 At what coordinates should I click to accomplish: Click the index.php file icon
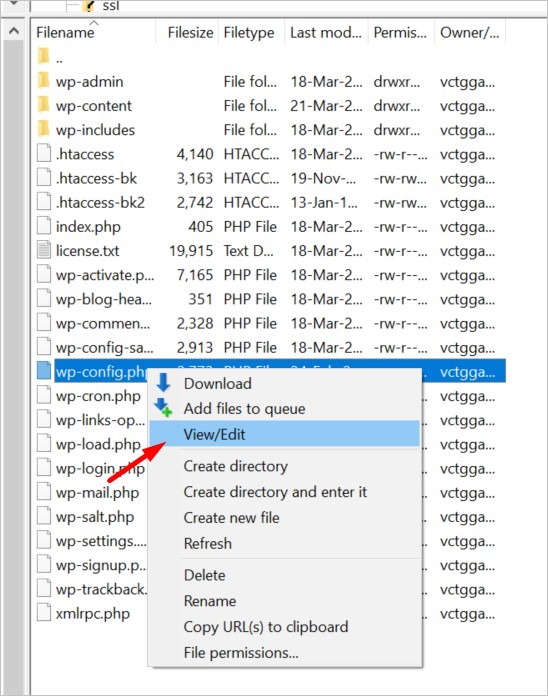(x=43, y=226)
